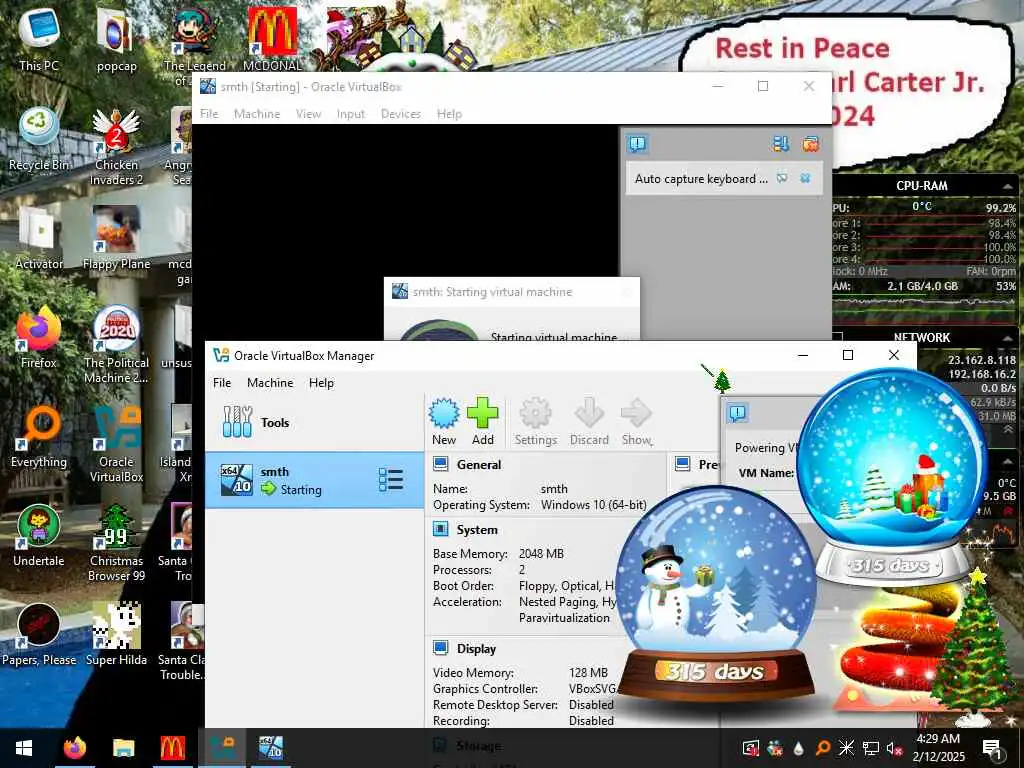Click the gifts snow globe countdown widget

893,477
